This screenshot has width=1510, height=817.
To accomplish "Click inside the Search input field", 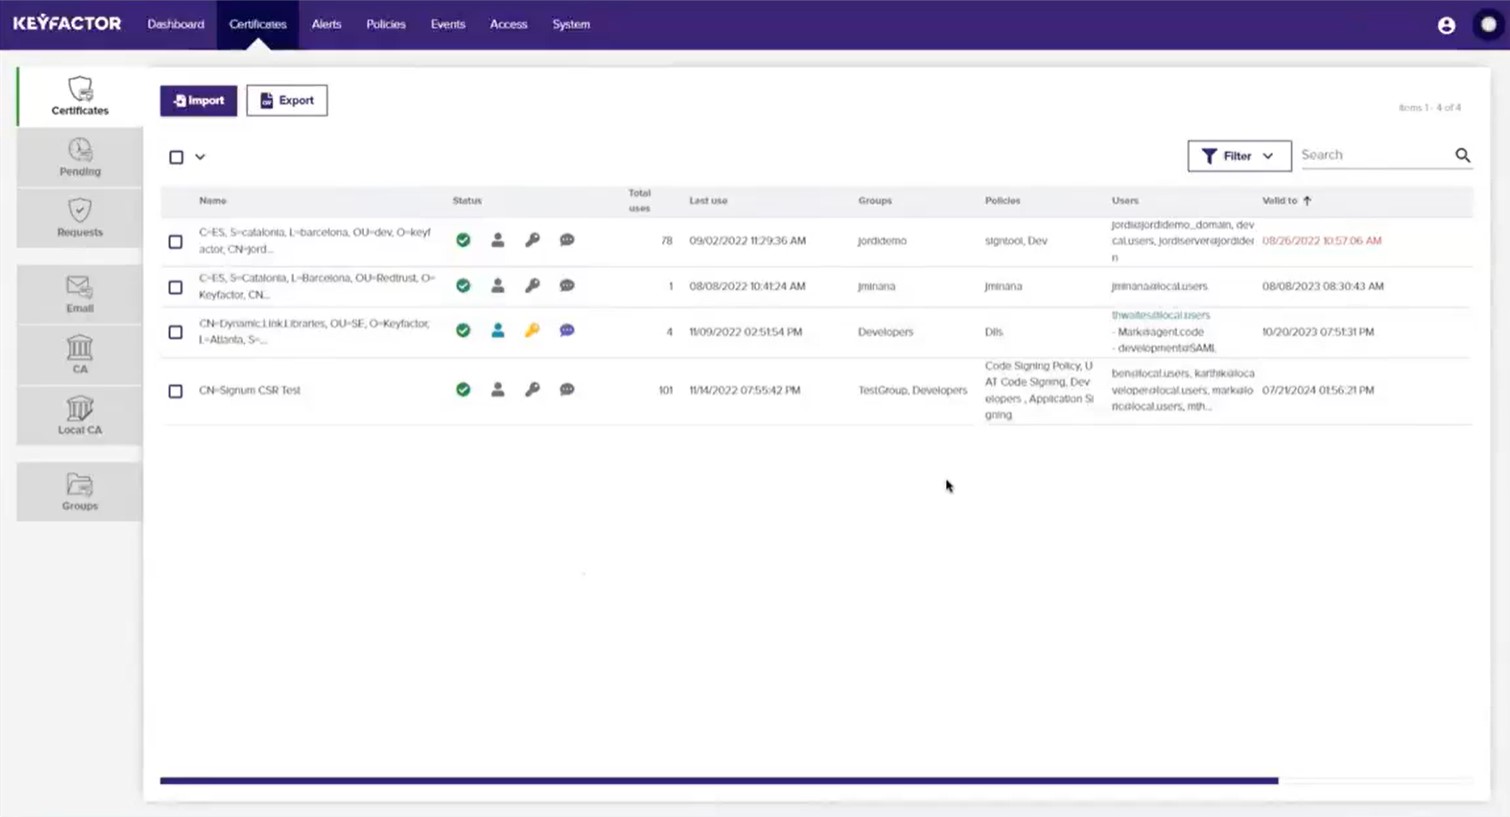I will click(1380, 155).
